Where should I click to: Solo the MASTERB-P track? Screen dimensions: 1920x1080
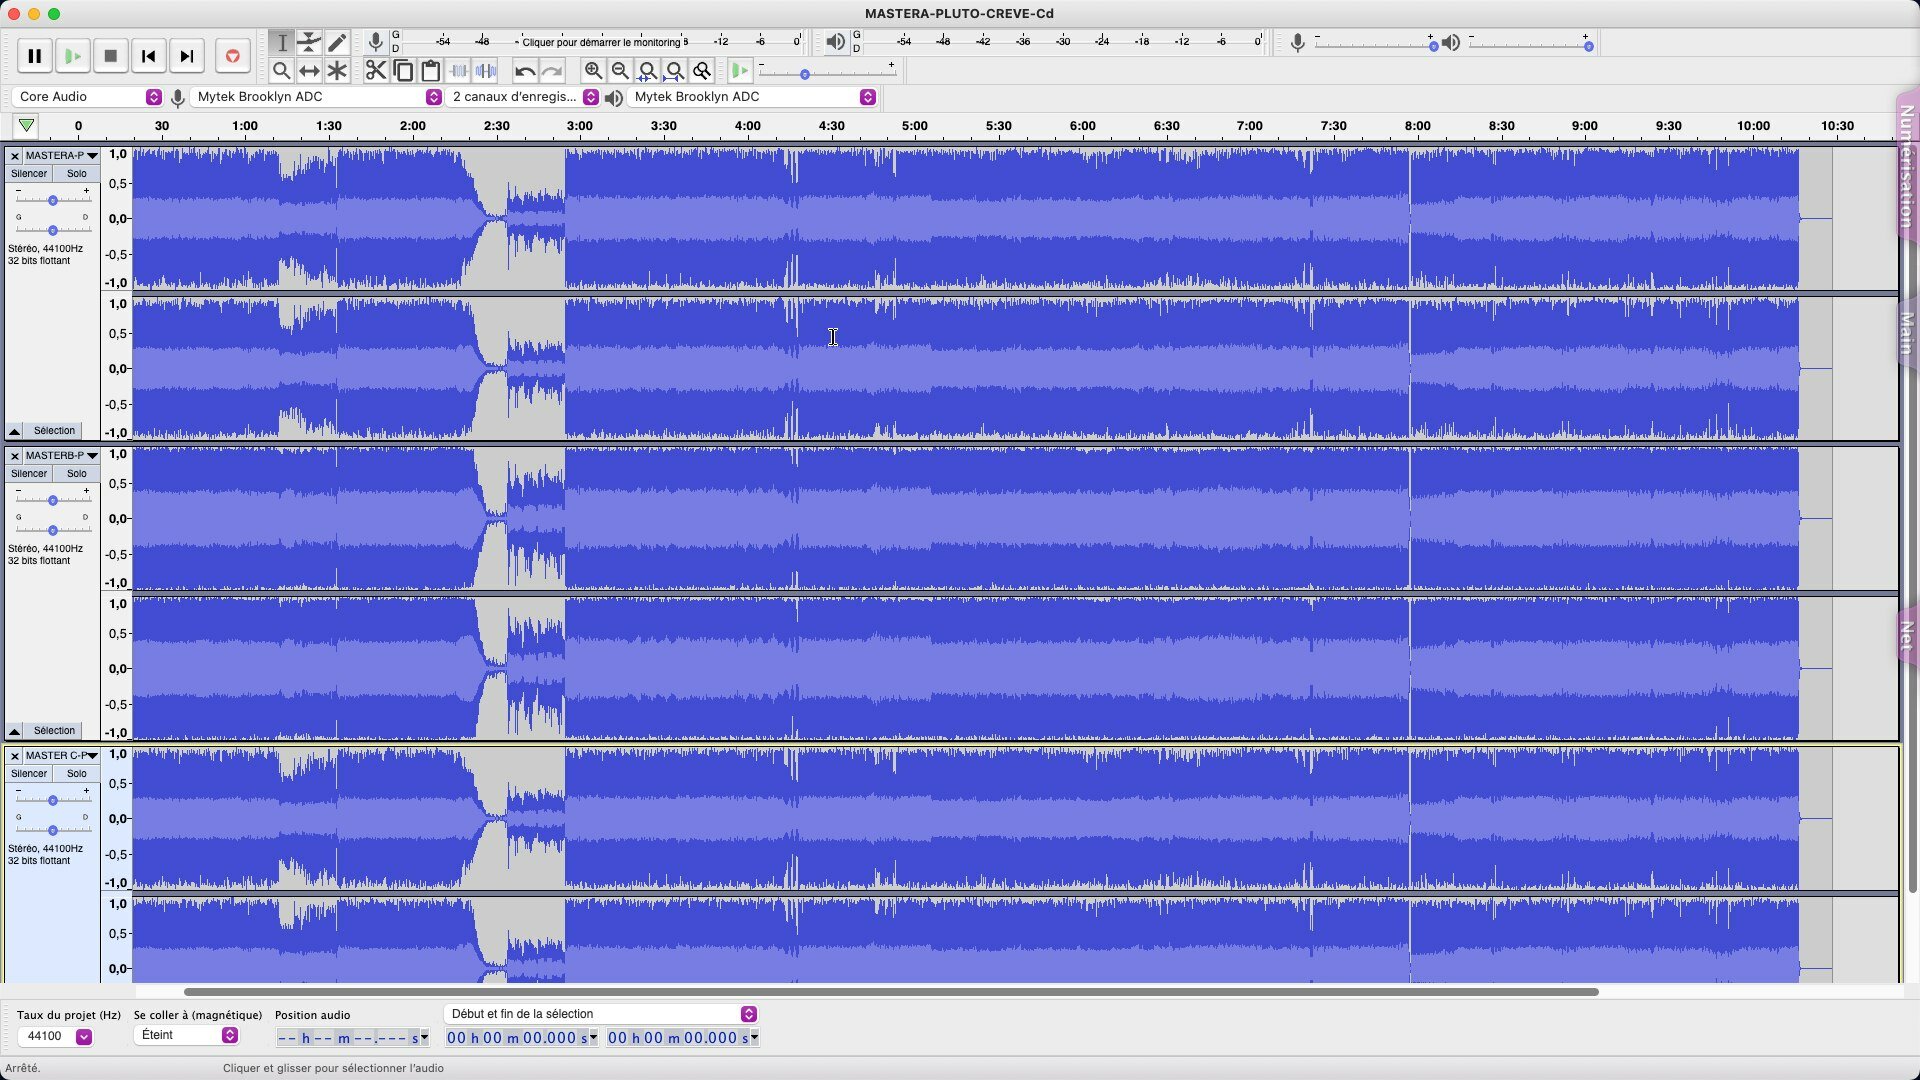76,474
